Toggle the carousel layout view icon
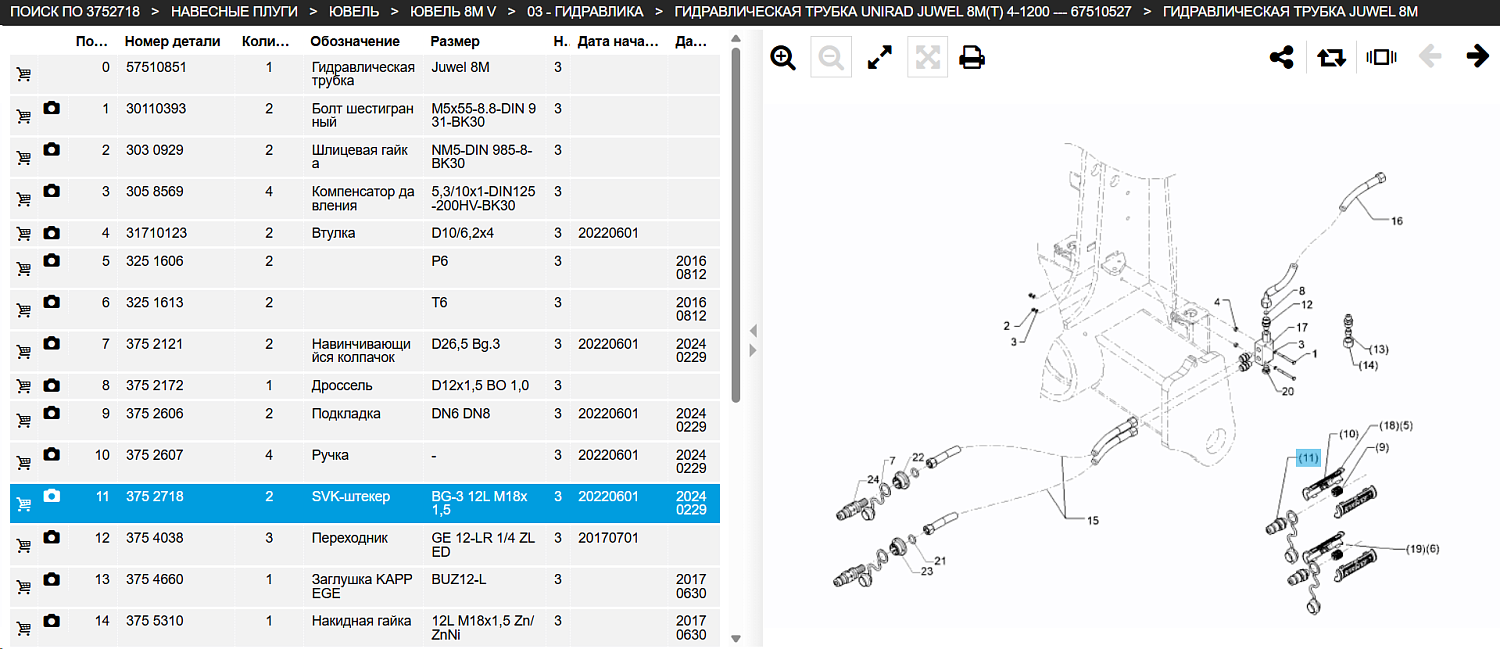Screen dimensions: 1500x649 1381,57
